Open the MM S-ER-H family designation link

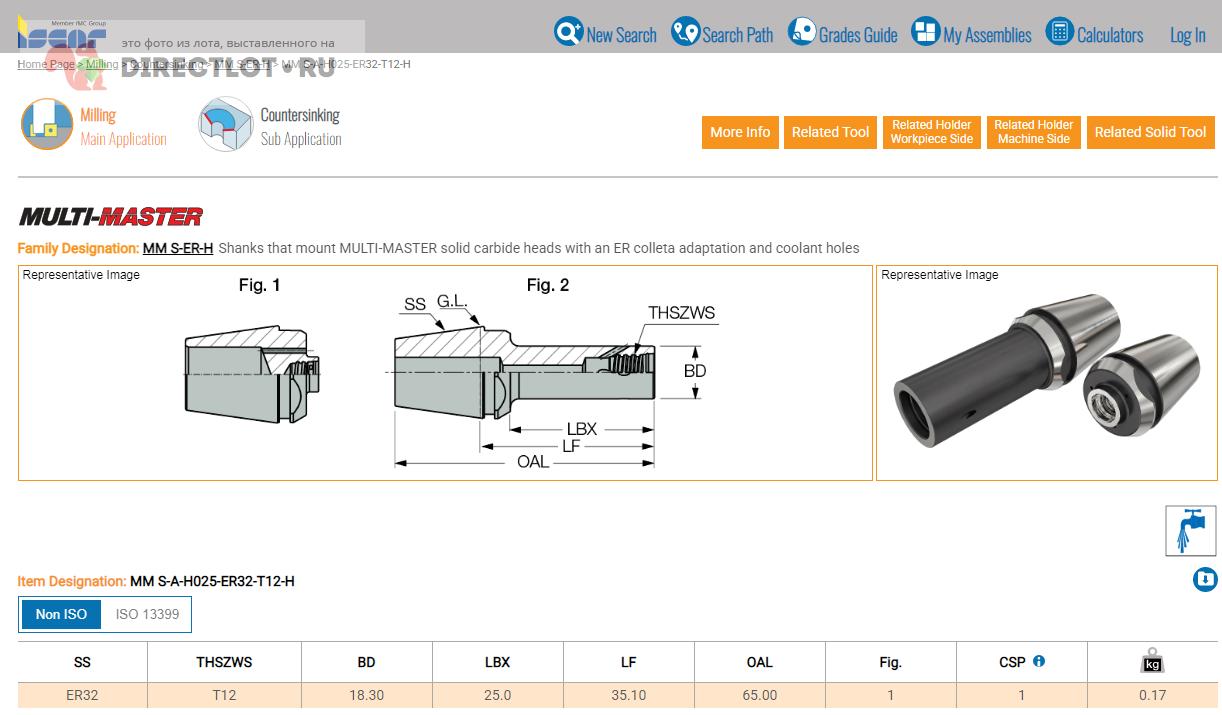pos(178,248)
